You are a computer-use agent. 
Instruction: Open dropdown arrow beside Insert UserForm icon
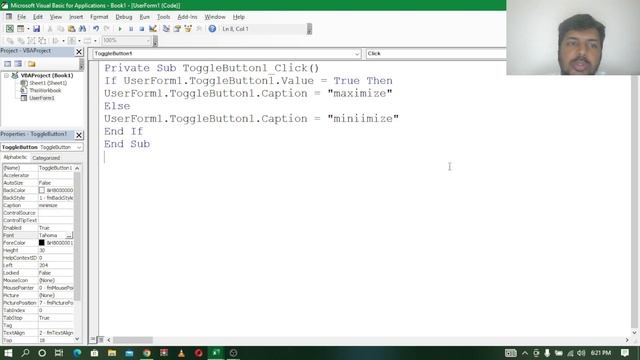click(x=28, y=29)
